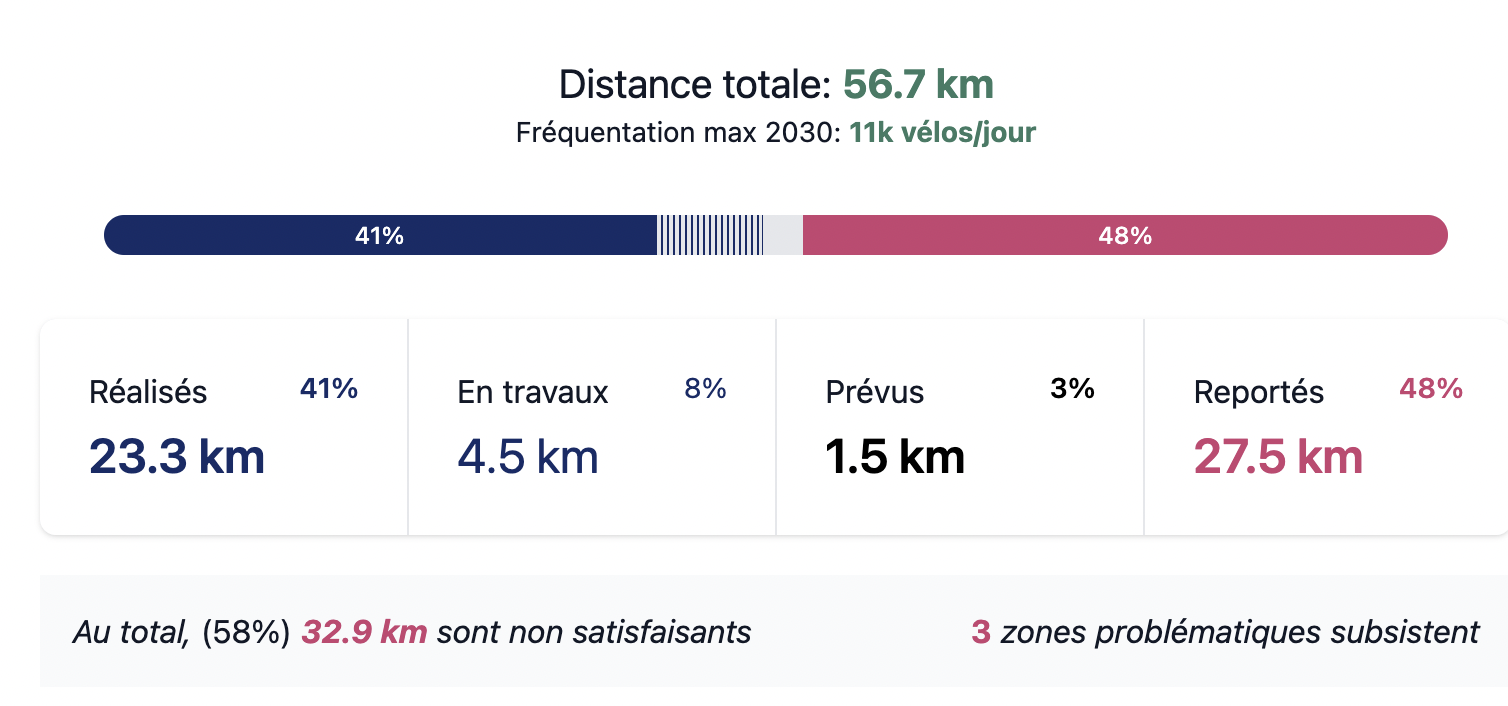Click the green 56.7 km total distance
The width and height of the screenshot is (1508, 706).
918,85
